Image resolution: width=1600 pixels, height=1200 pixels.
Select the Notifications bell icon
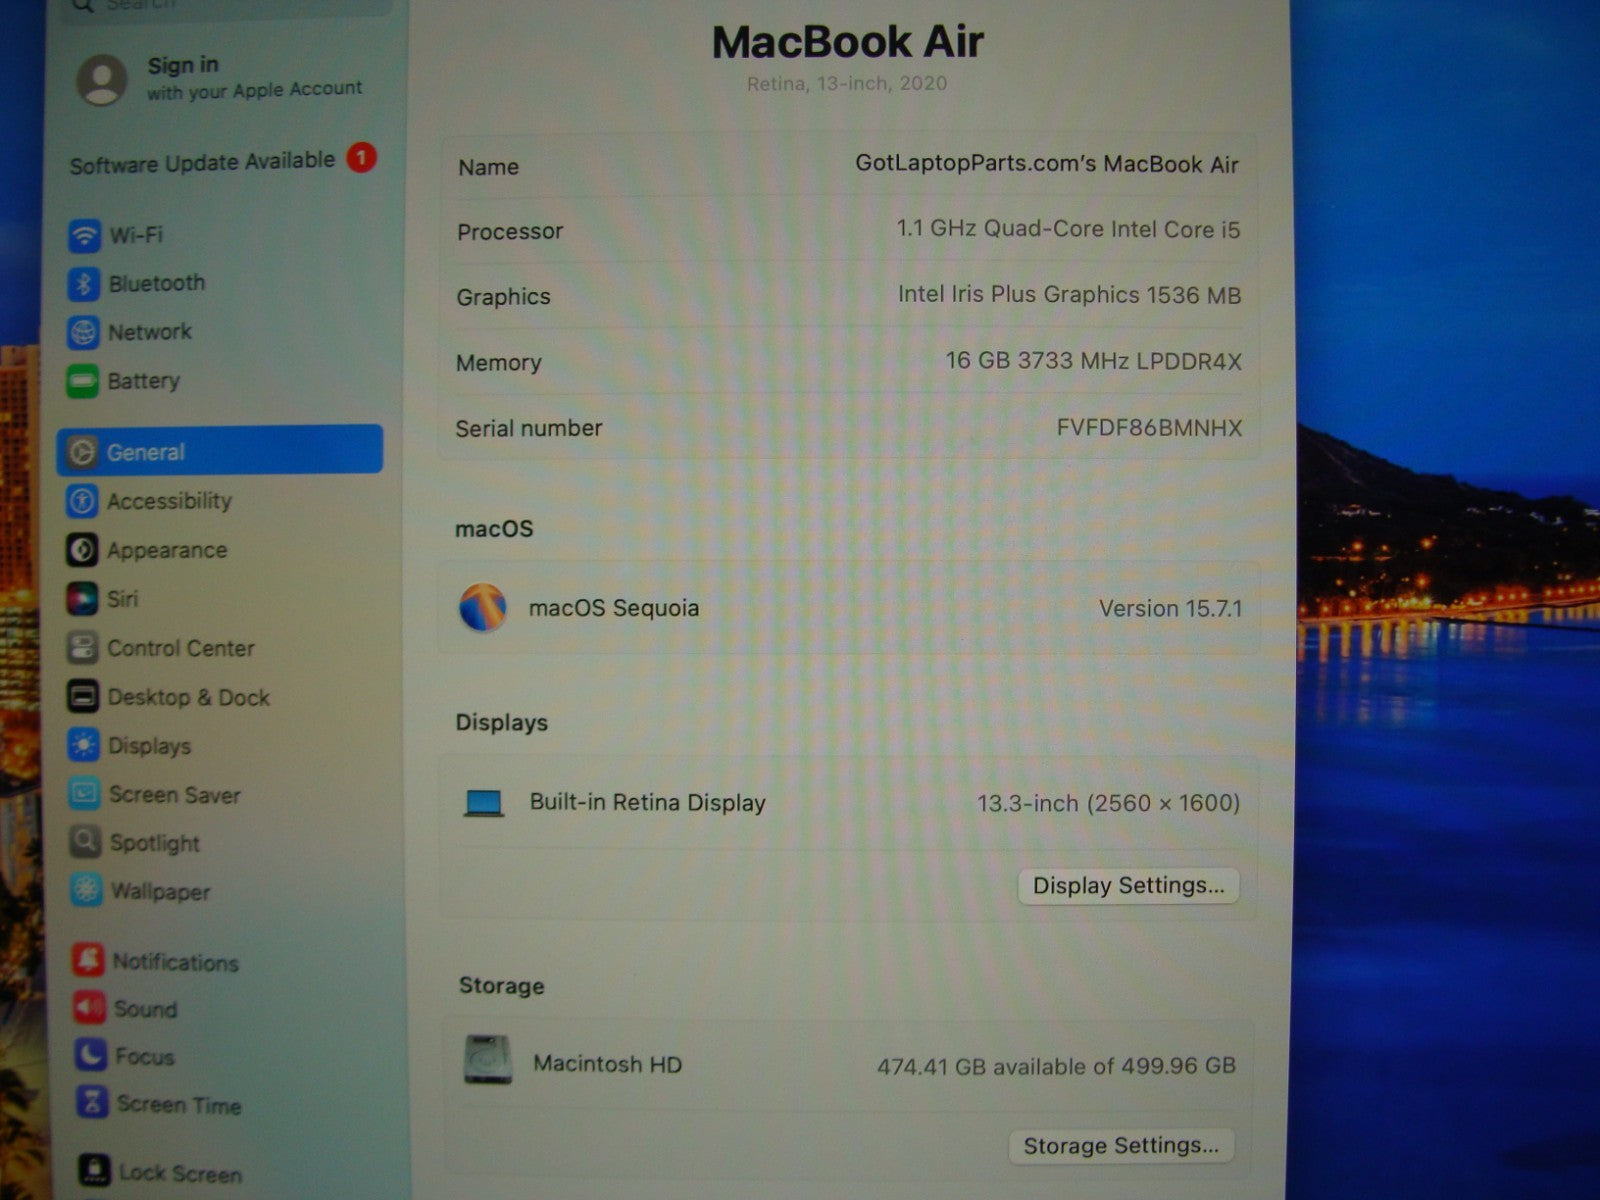(88, 961)
